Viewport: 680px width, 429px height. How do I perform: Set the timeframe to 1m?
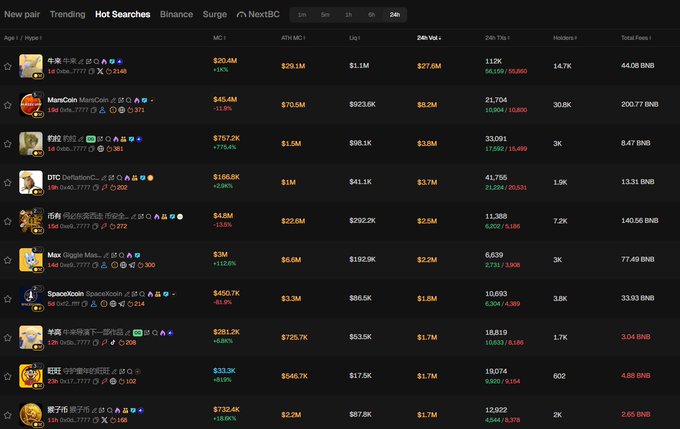point(302,15)
